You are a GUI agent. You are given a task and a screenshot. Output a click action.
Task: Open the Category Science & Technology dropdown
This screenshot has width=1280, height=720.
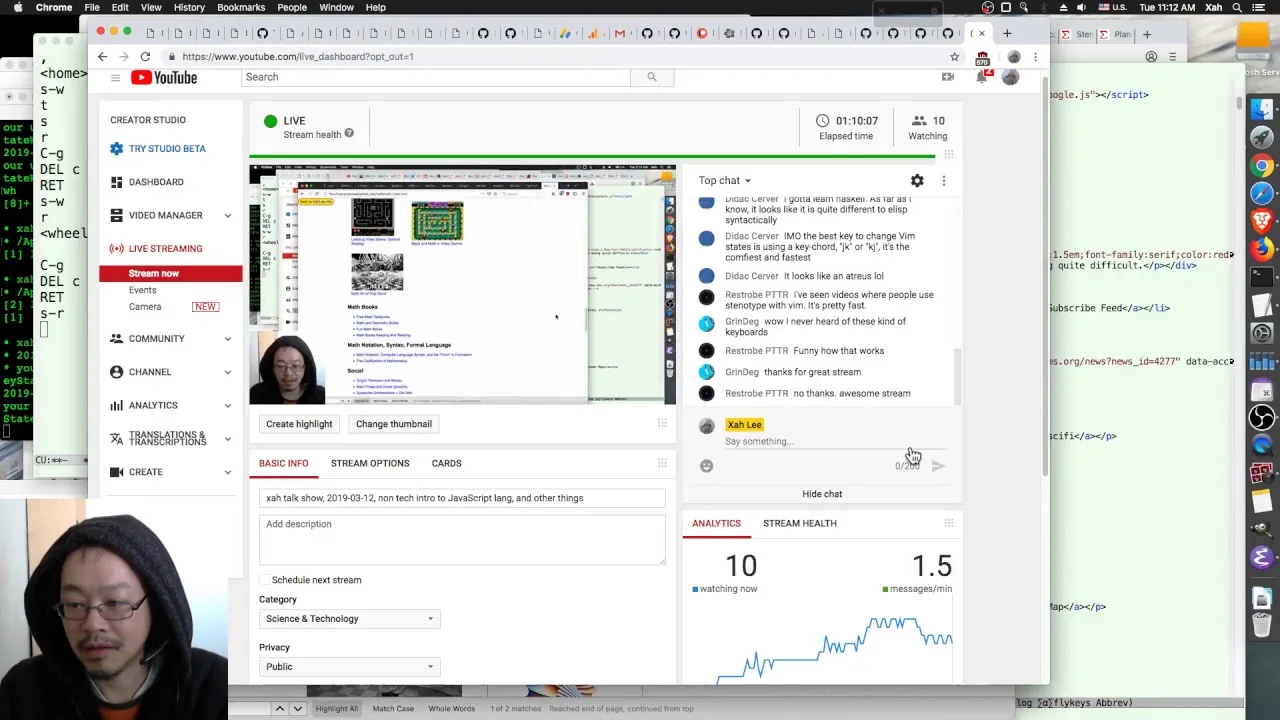coord(349,619)
